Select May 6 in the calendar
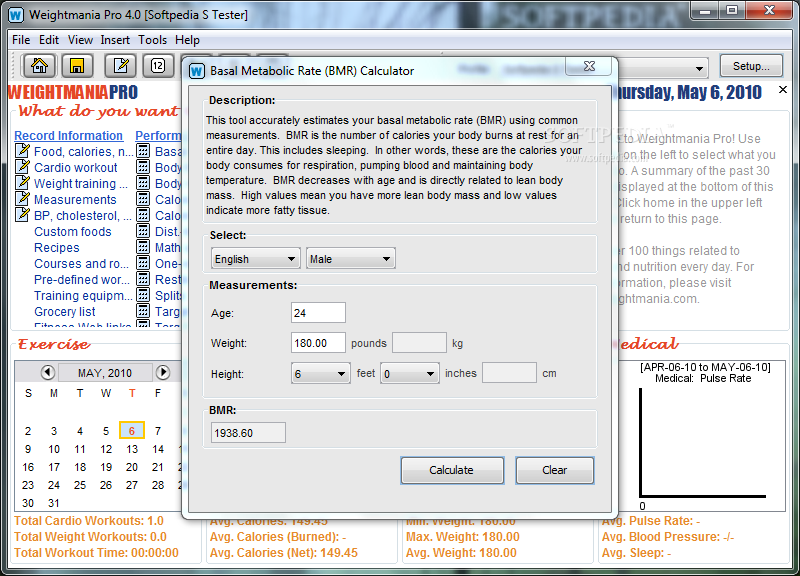Image resolution: width=800 pixels, height=576 pixels. [132, 431]
